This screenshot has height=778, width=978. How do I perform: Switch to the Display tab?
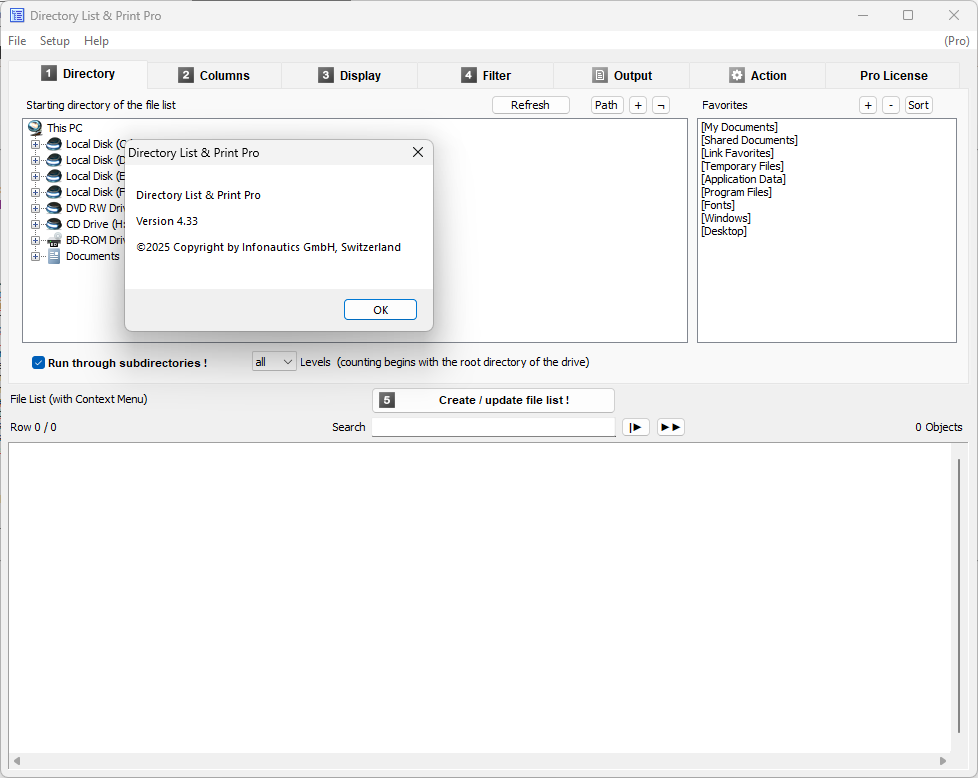click(x=349, y=75)
